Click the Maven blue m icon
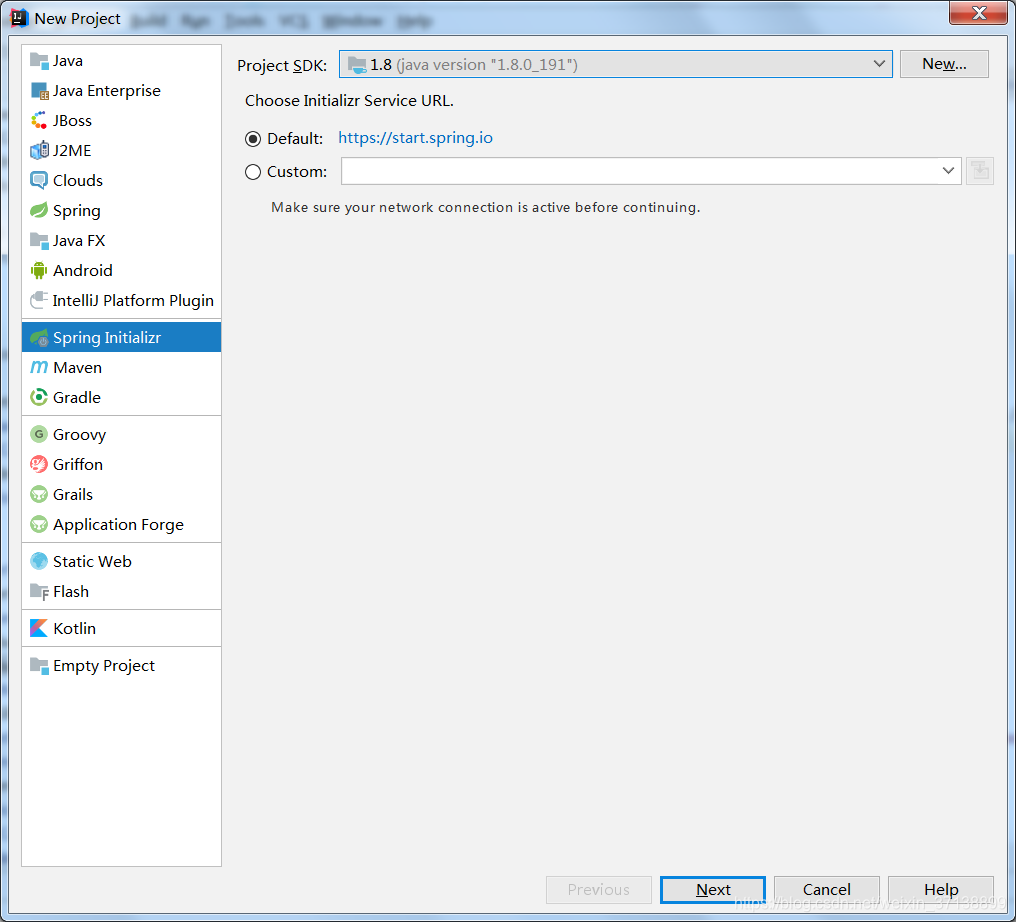 tap(39, 367)
